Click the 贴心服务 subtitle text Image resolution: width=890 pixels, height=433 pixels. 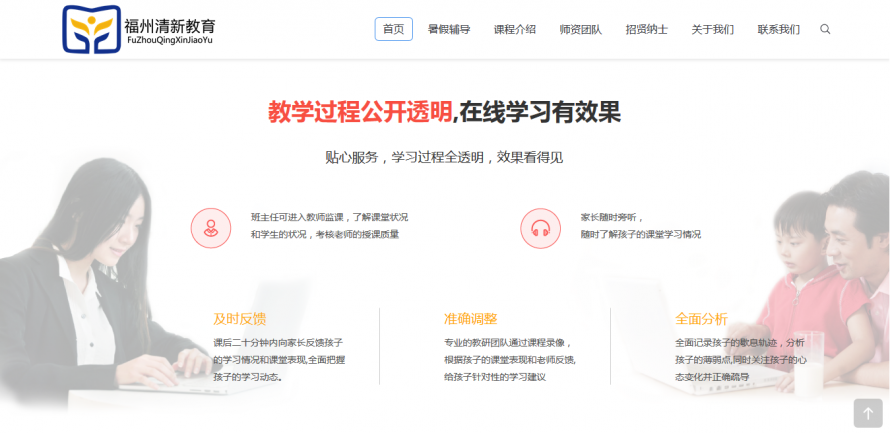click(x=444, y=157)
